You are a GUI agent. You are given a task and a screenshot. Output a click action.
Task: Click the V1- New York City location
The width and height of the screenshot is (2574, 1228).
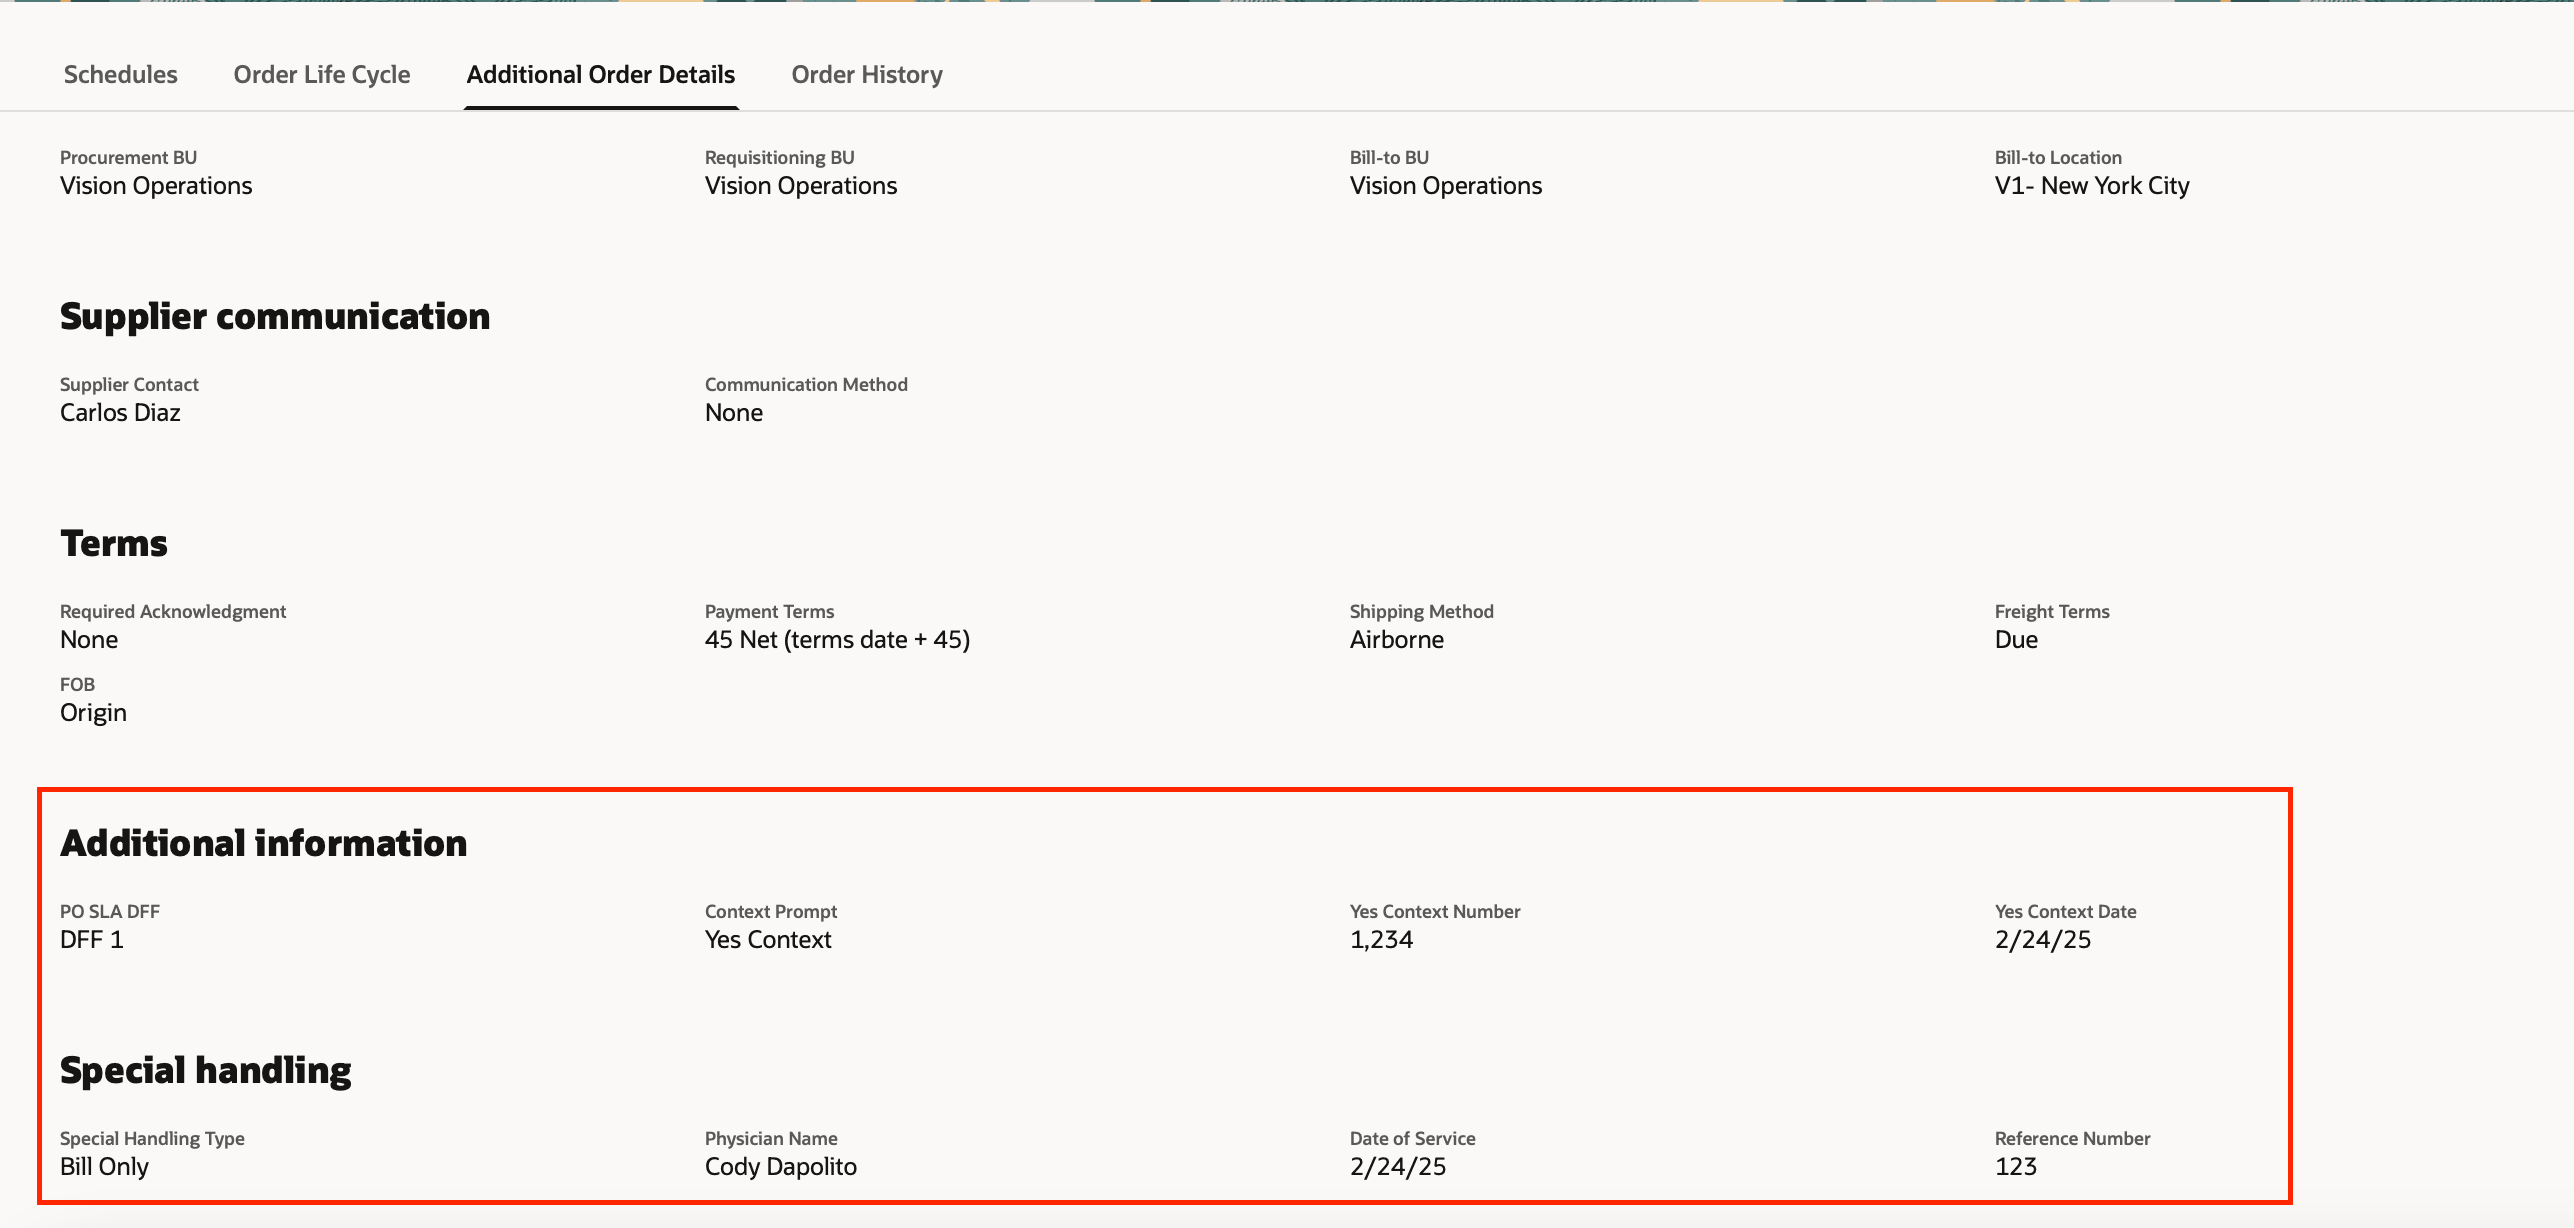click(2091, 186)
